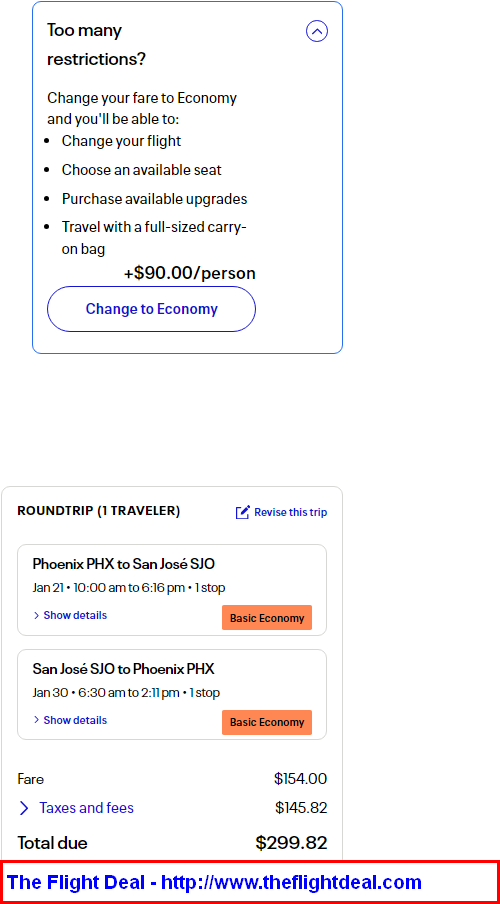Collapse the Too many restrictions panel
This screenshot has height=904, width=500.
tap(317, 31)
